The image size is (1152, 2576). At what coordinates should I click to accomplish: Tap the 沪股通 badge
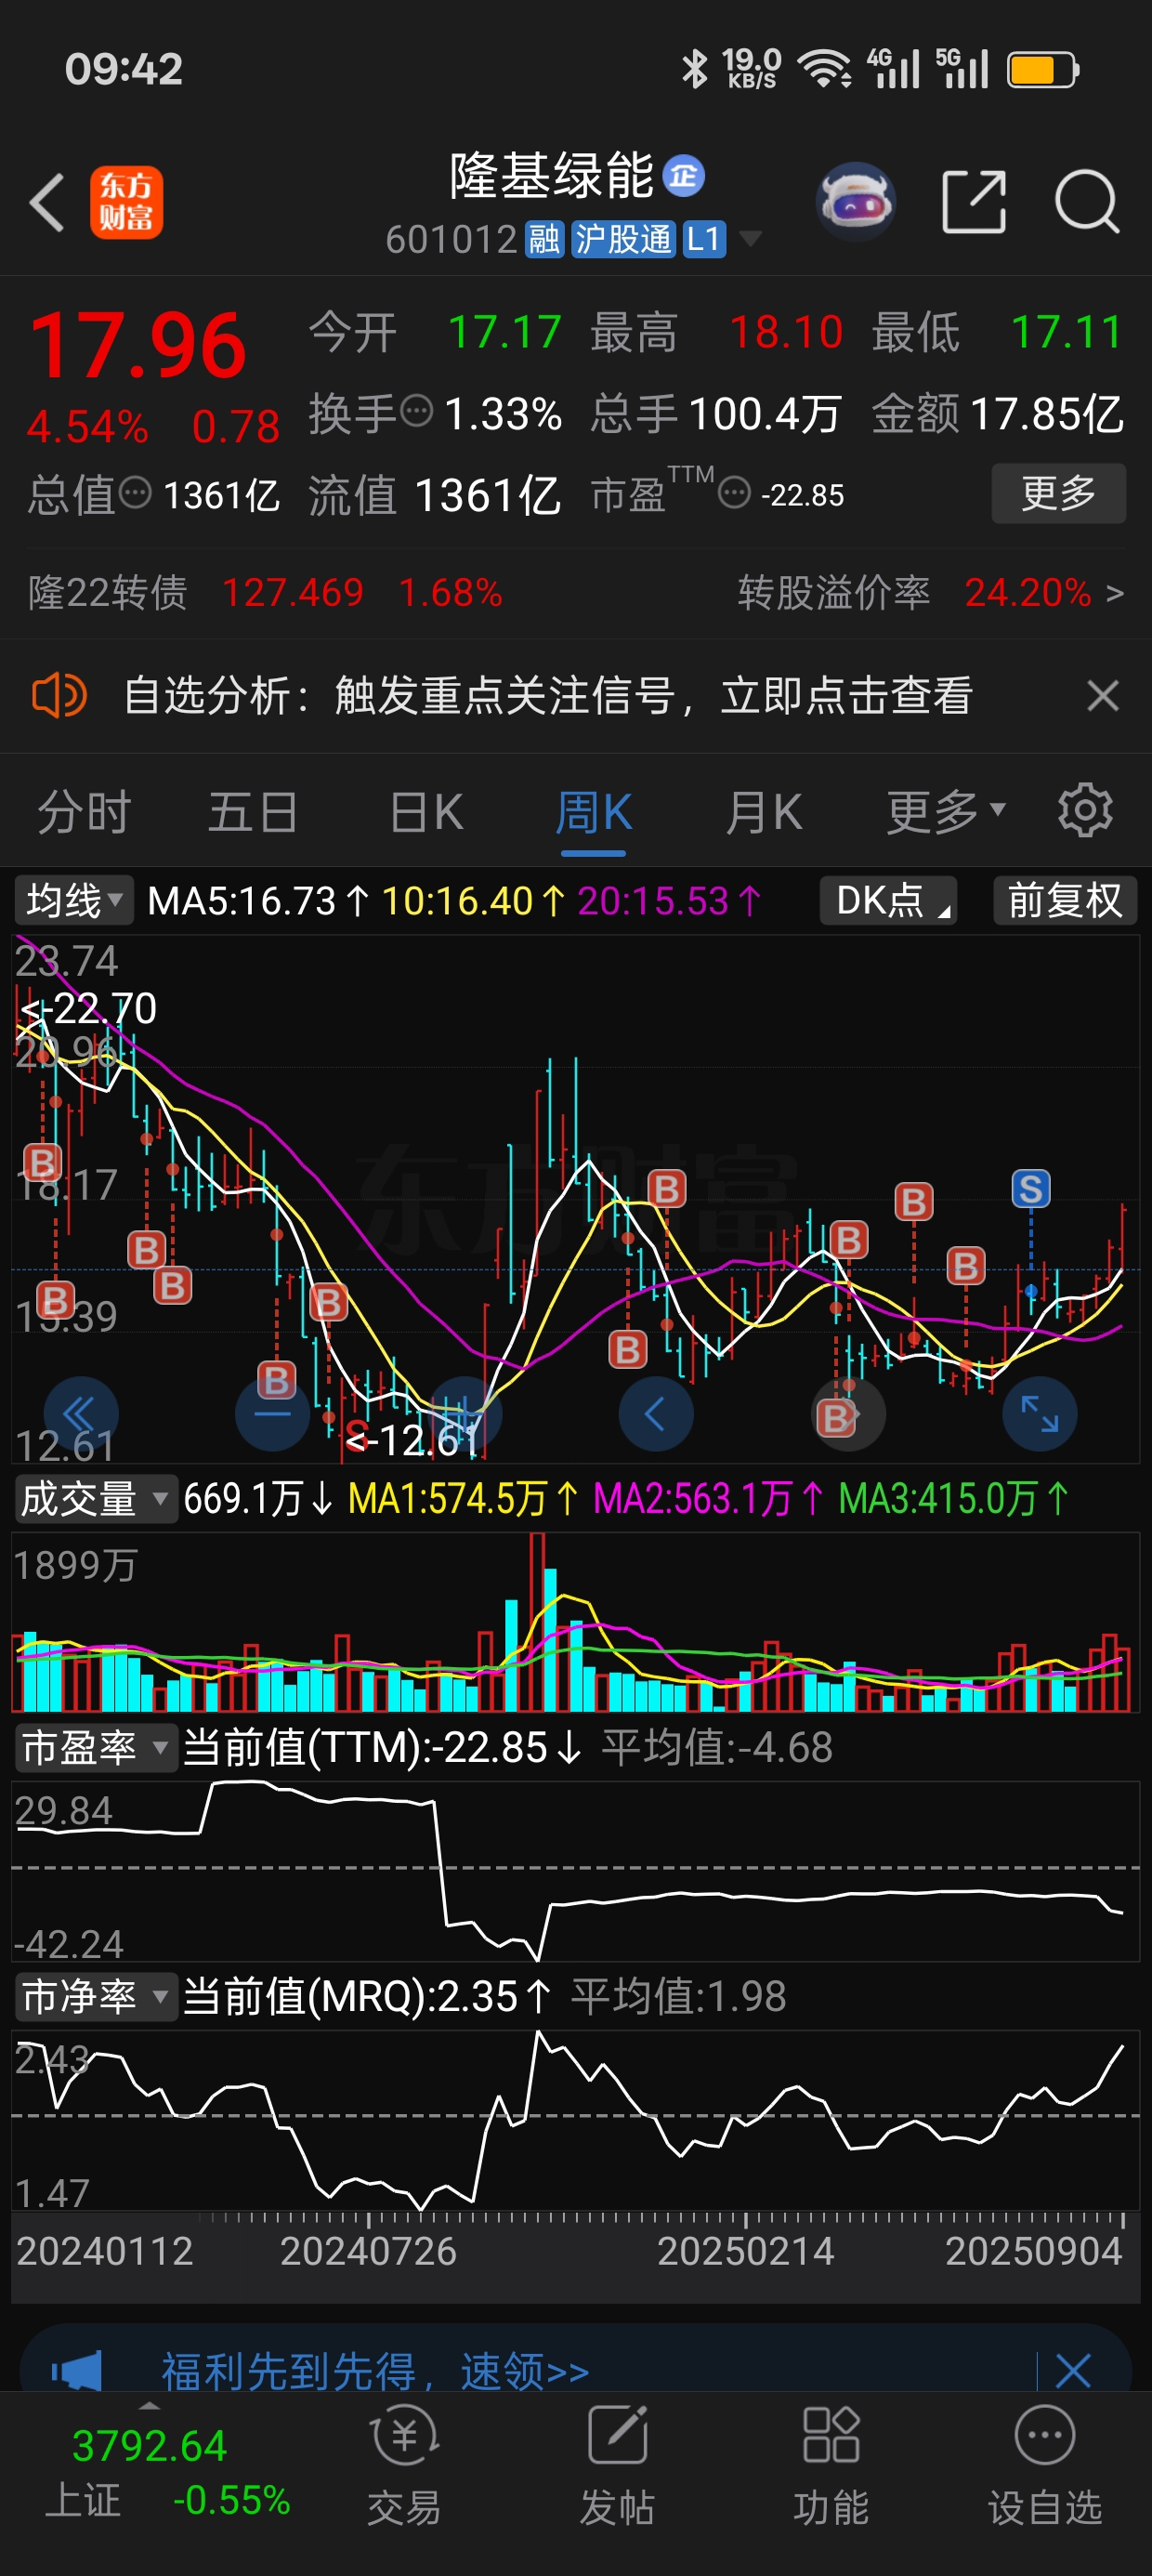coord(623,240)
